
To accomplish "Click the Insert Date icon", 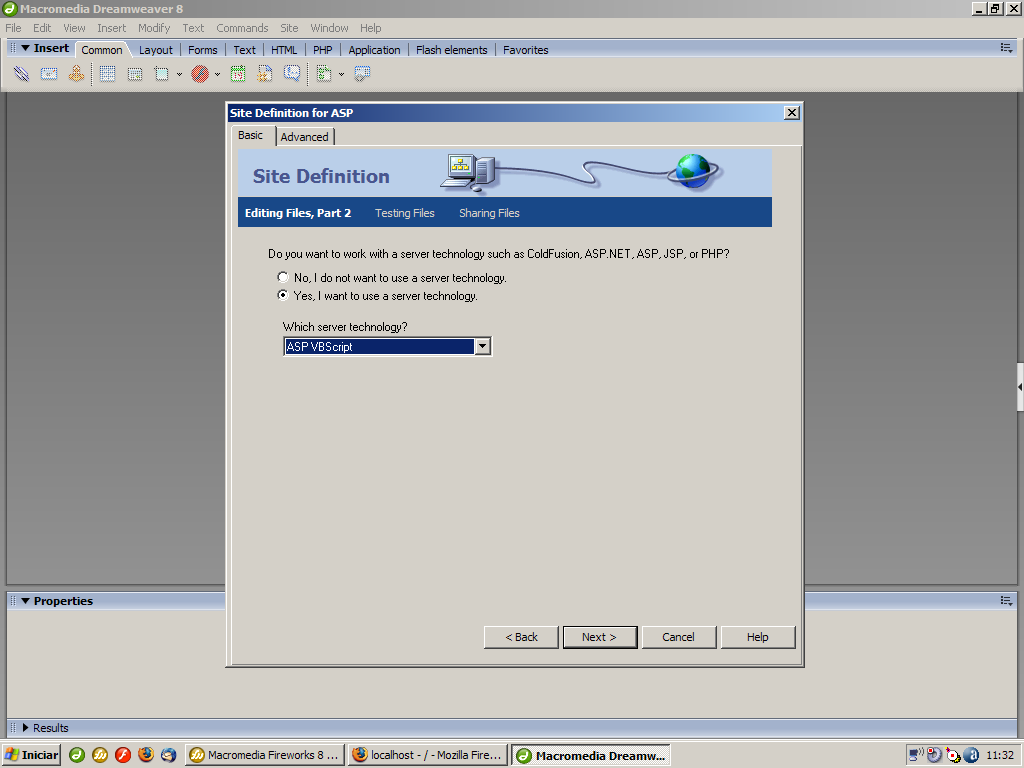I will pos(238,74).
